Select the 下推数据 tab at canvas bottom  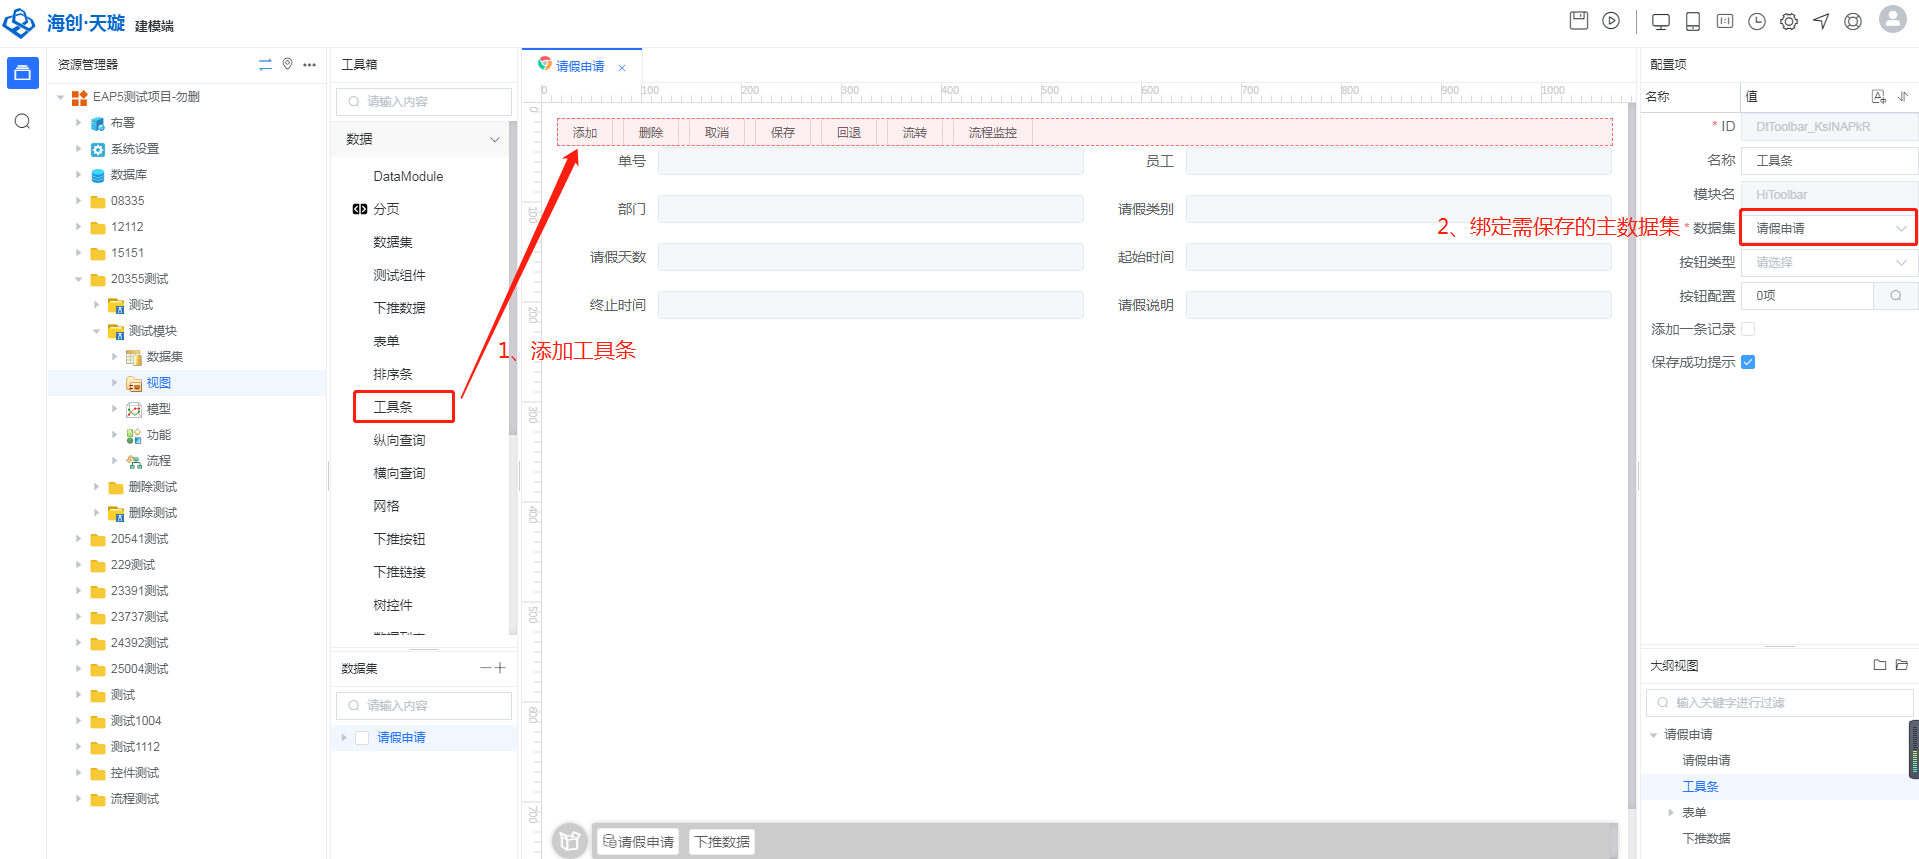[x=722, y=842]
